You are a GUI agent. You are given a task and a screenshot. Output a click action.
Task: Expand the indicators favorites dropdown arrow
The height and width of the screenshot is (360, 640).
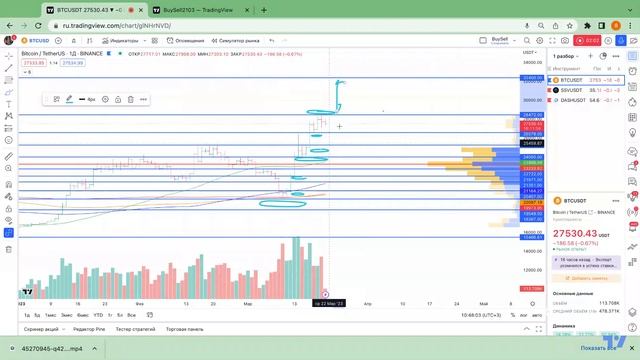(145, 40)
